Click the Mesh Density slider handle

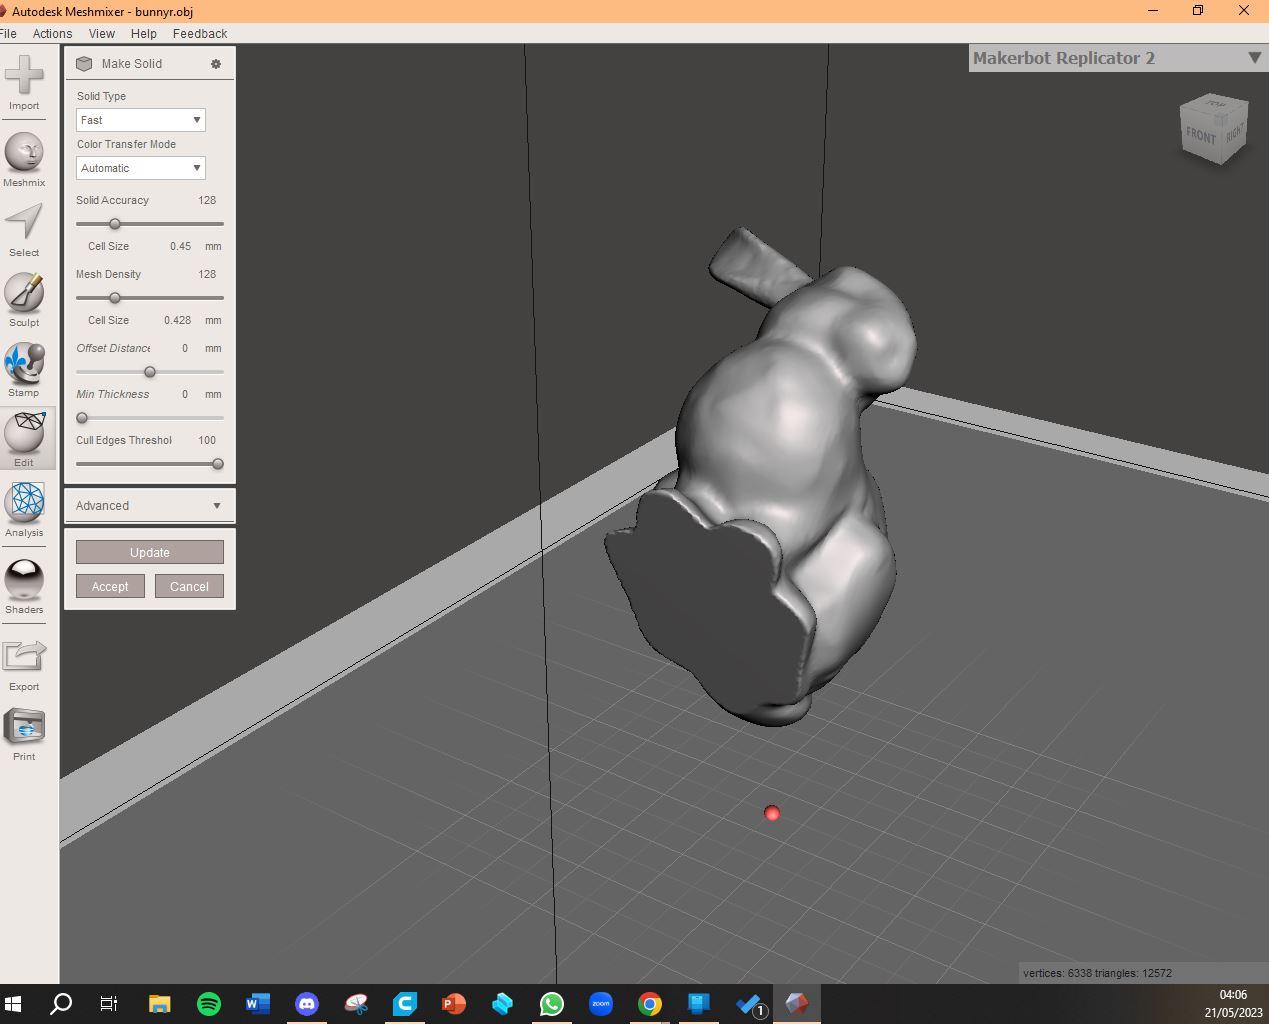[x=114, y=298]
